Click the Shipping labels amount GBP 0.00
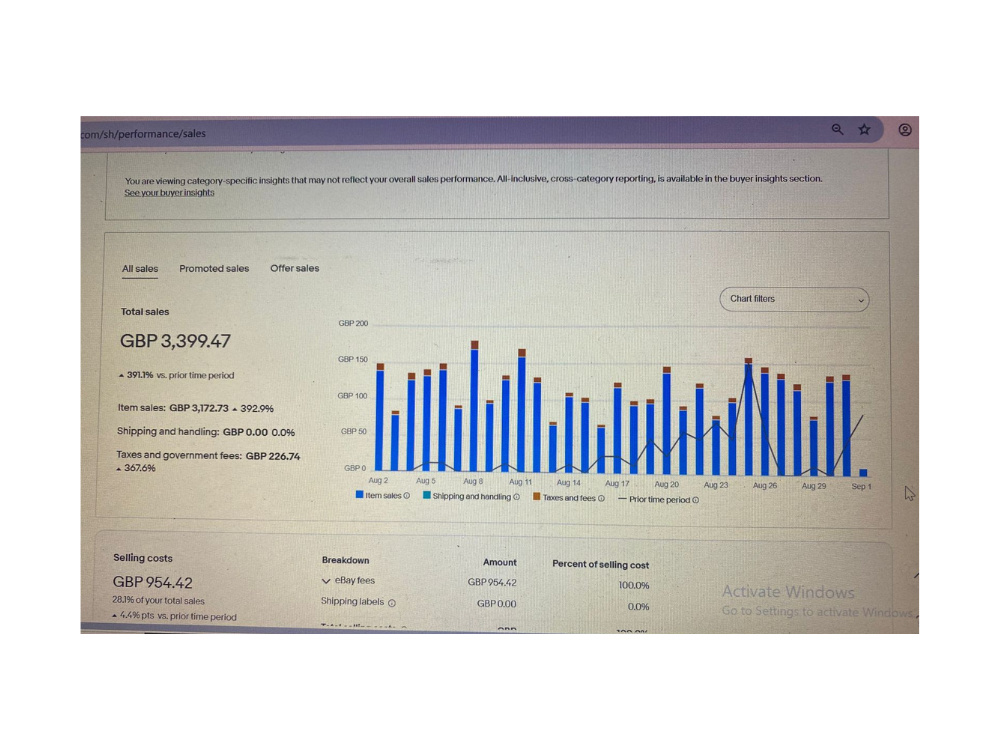The width and height of the screenshot is (1000, 750). (496, 603)
